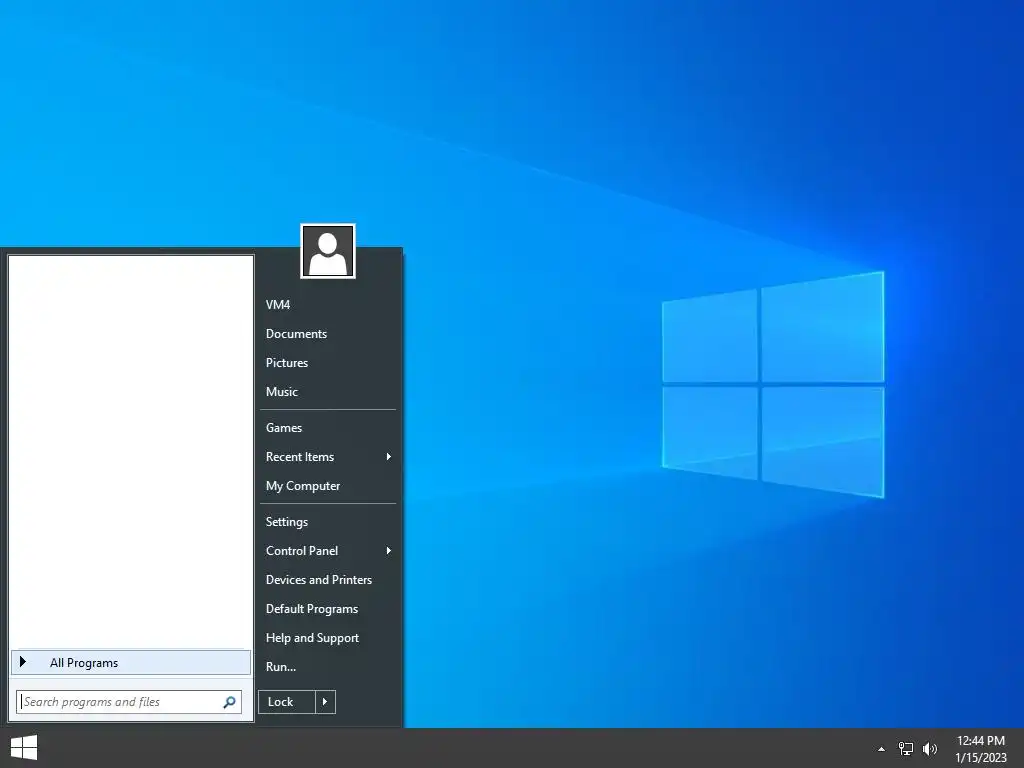Open the volume speaker tray icon
Image resolution: width=1024 pixels, height=768 pixels.
pyautogui.click(x=930, y=749)
